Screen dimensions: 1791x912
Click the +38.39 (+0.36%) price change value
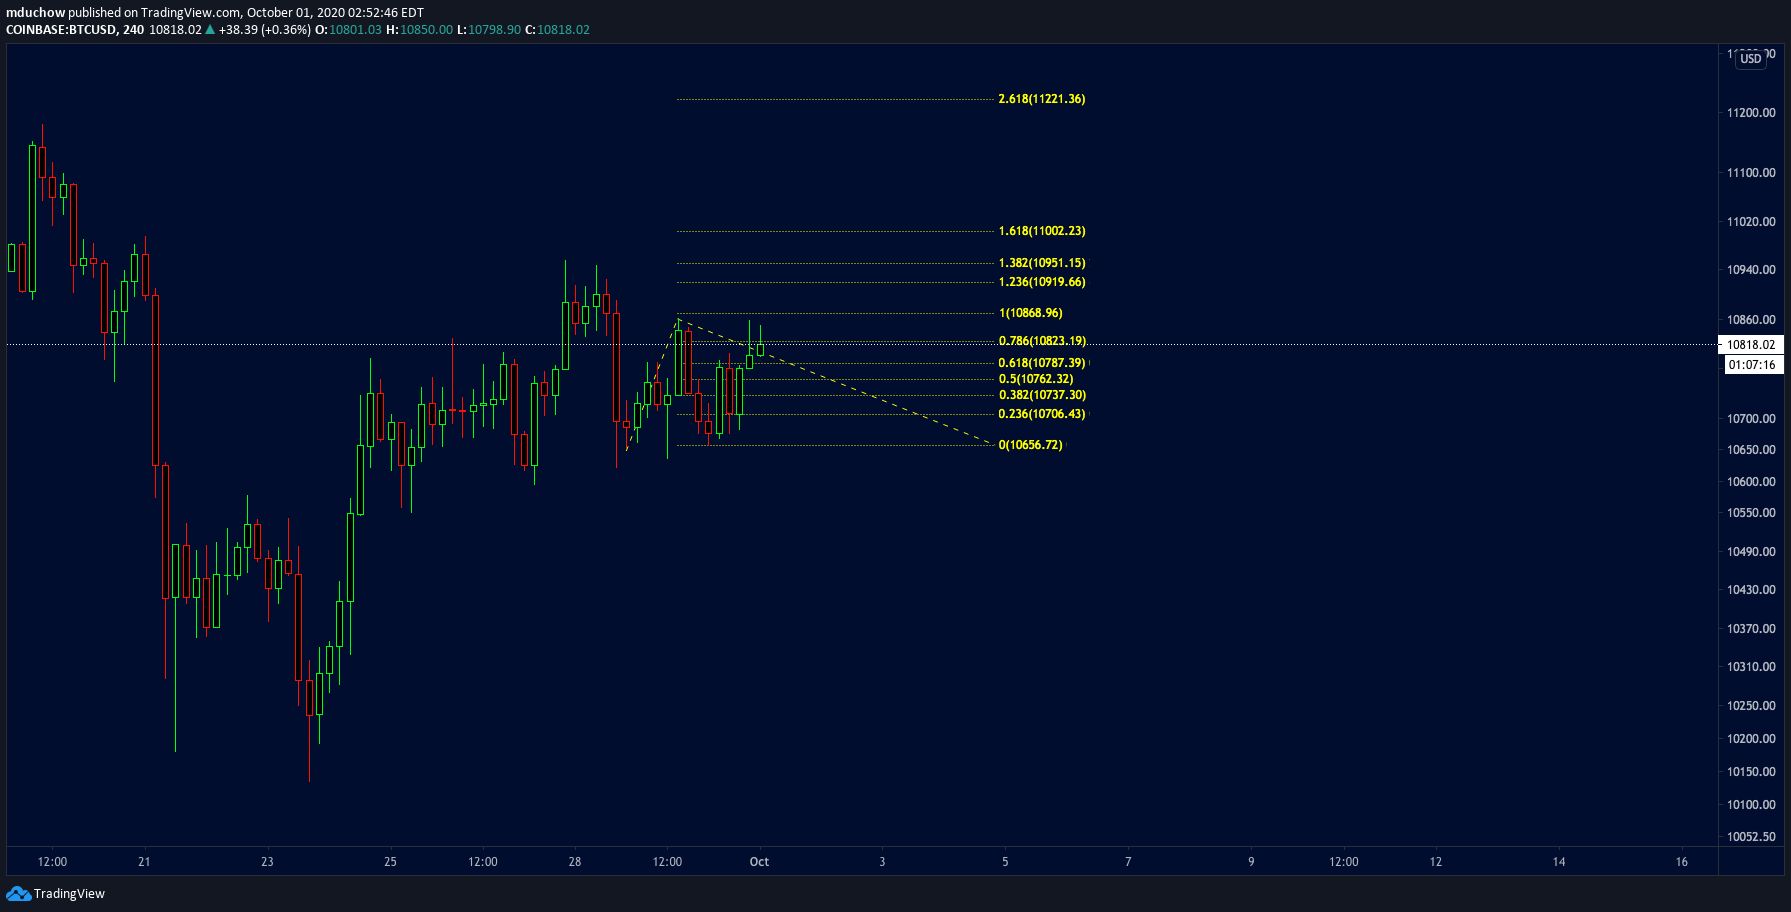264,30
